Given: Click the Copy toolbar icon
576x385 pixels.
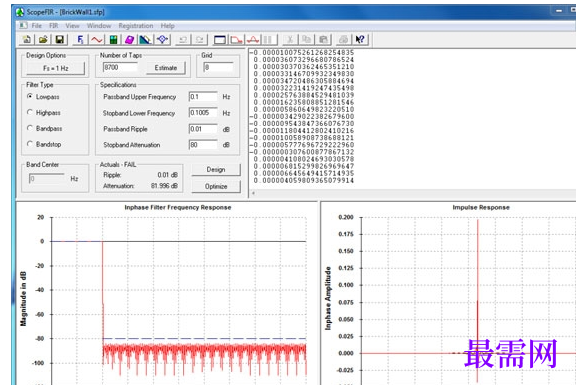Looking at the screenshot, I should pyautogui.click(x=306, y=39).
